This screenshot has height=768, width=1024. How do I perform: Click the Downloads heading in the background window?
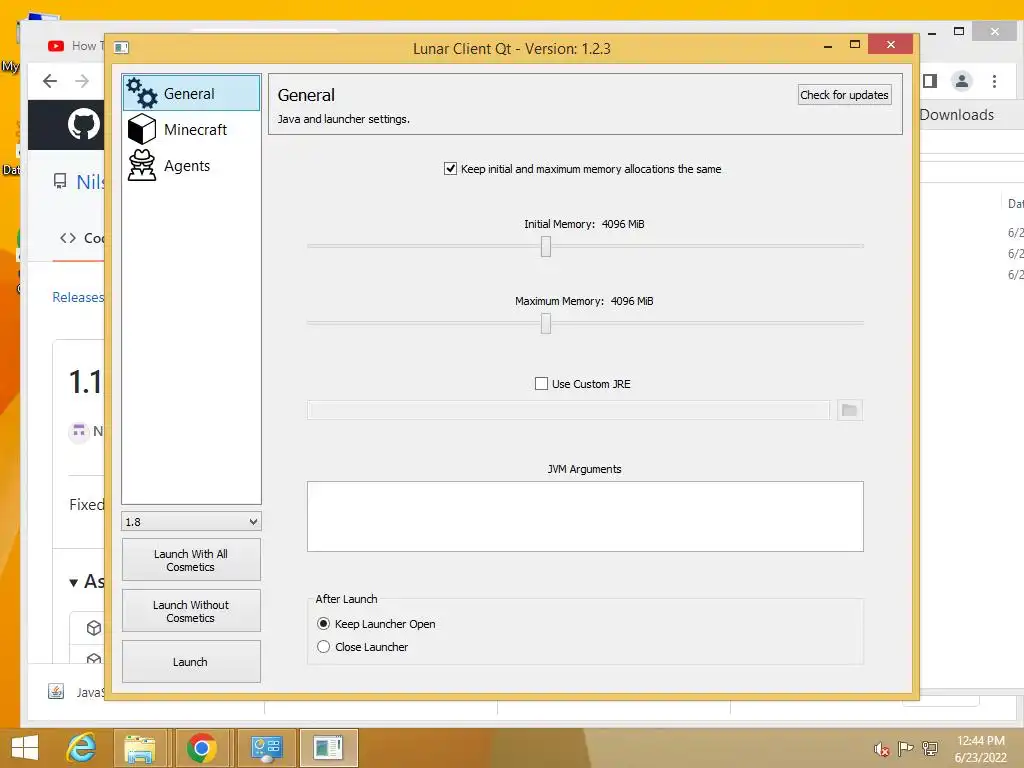[957, 114]
